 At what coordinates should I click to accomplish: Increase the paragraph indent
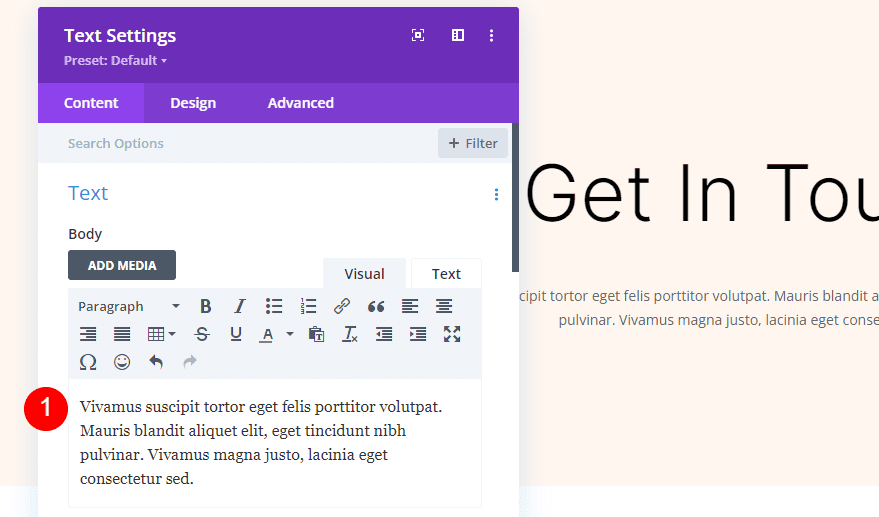418,334
